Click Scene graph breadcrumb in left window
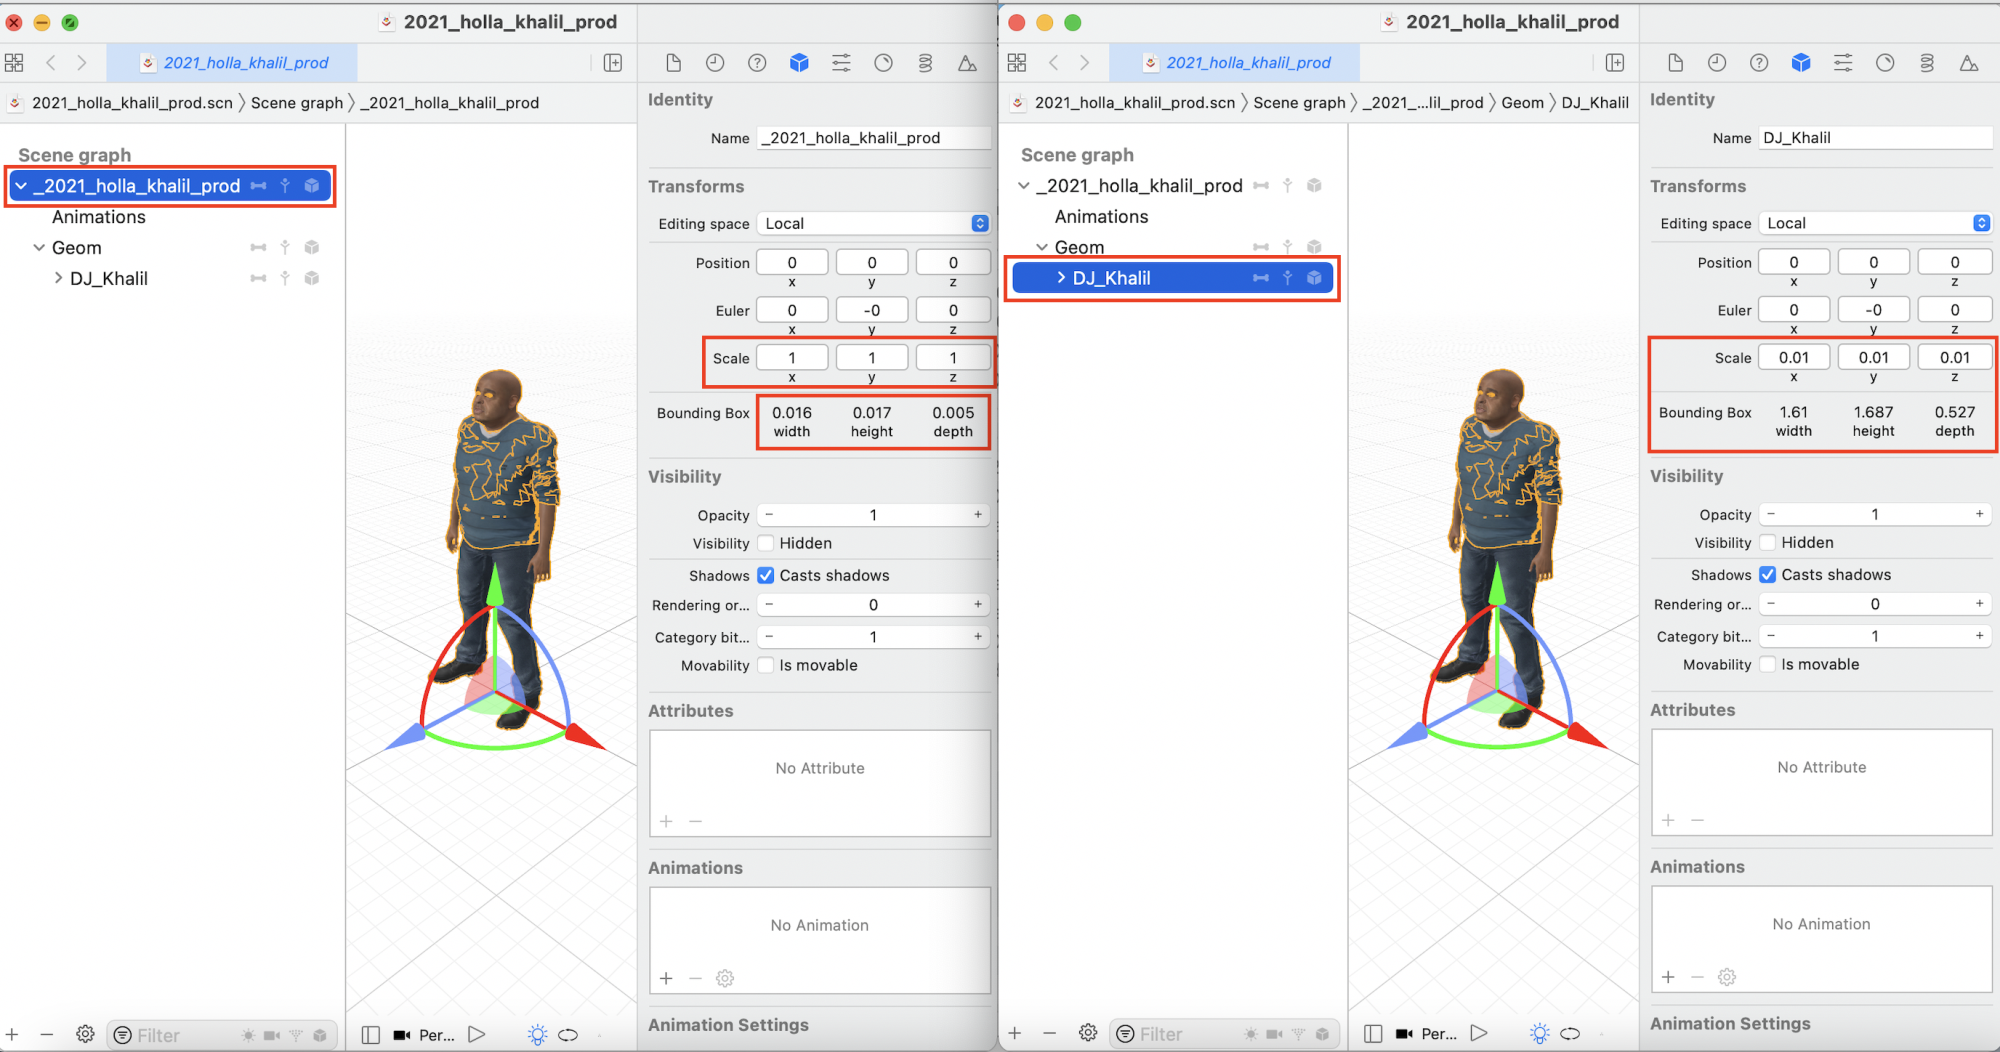Viewport: 2000px width, 1052px height. coord(297,103)
